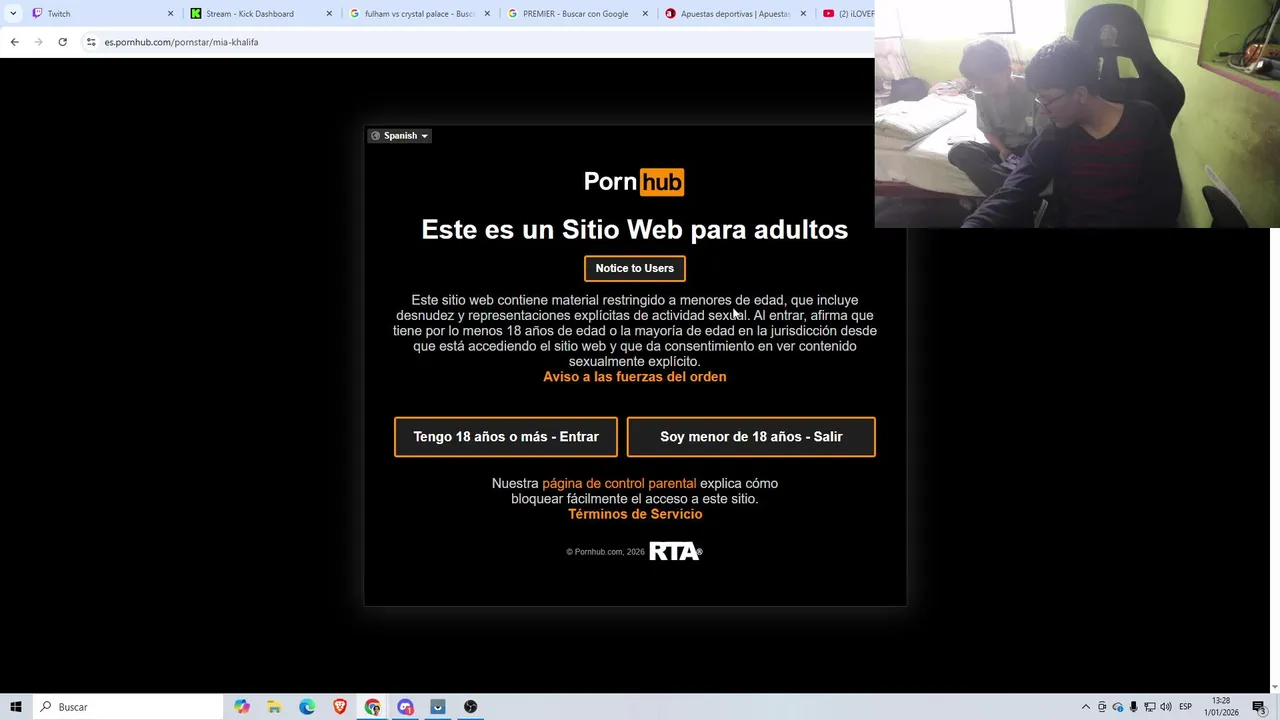The image size is (1280, 720).
Task: Click the RTA logo
Action: point(676,551)
